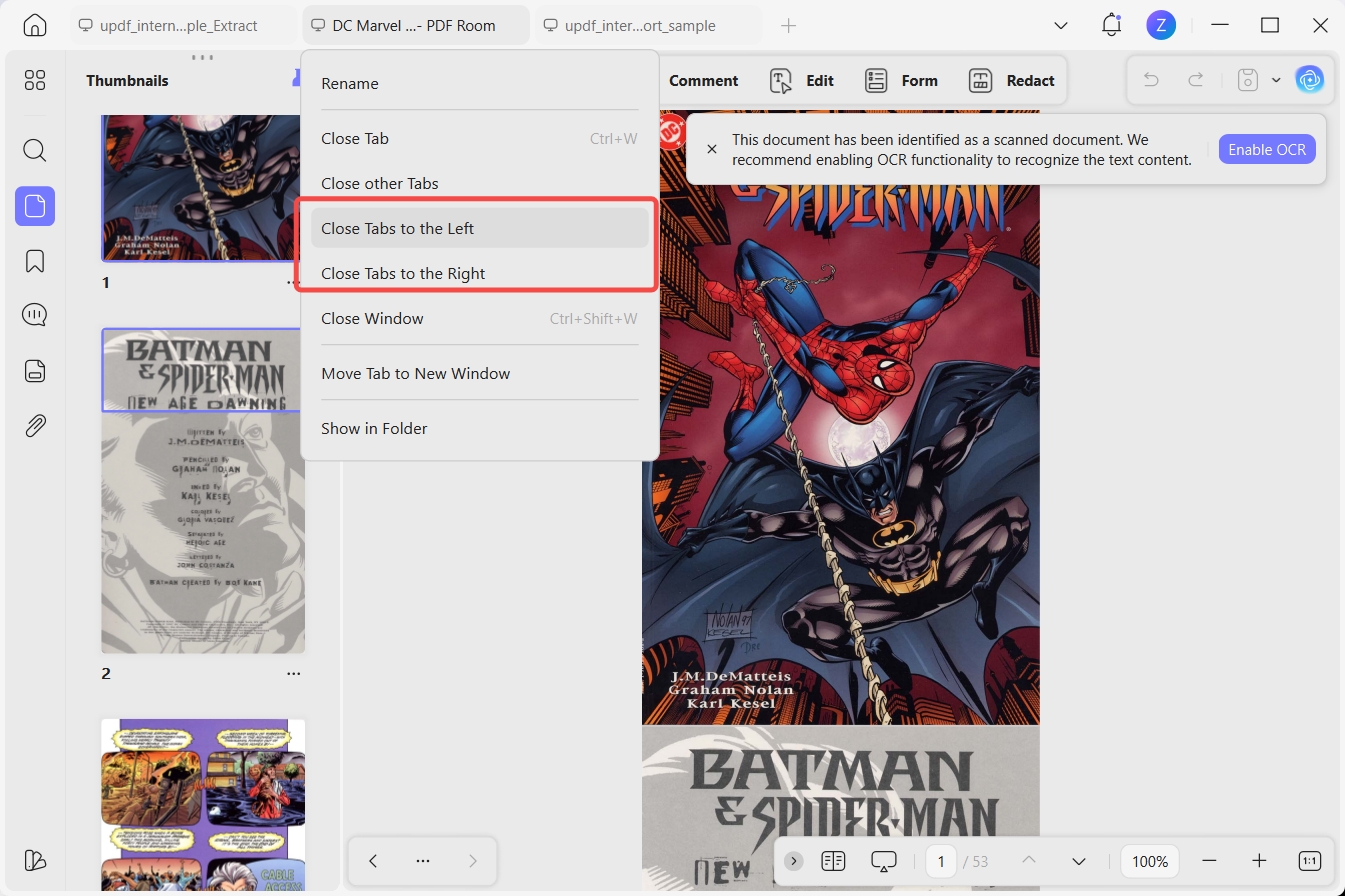Select the third page comic panels thumbnail

click(x=203, y=805)
